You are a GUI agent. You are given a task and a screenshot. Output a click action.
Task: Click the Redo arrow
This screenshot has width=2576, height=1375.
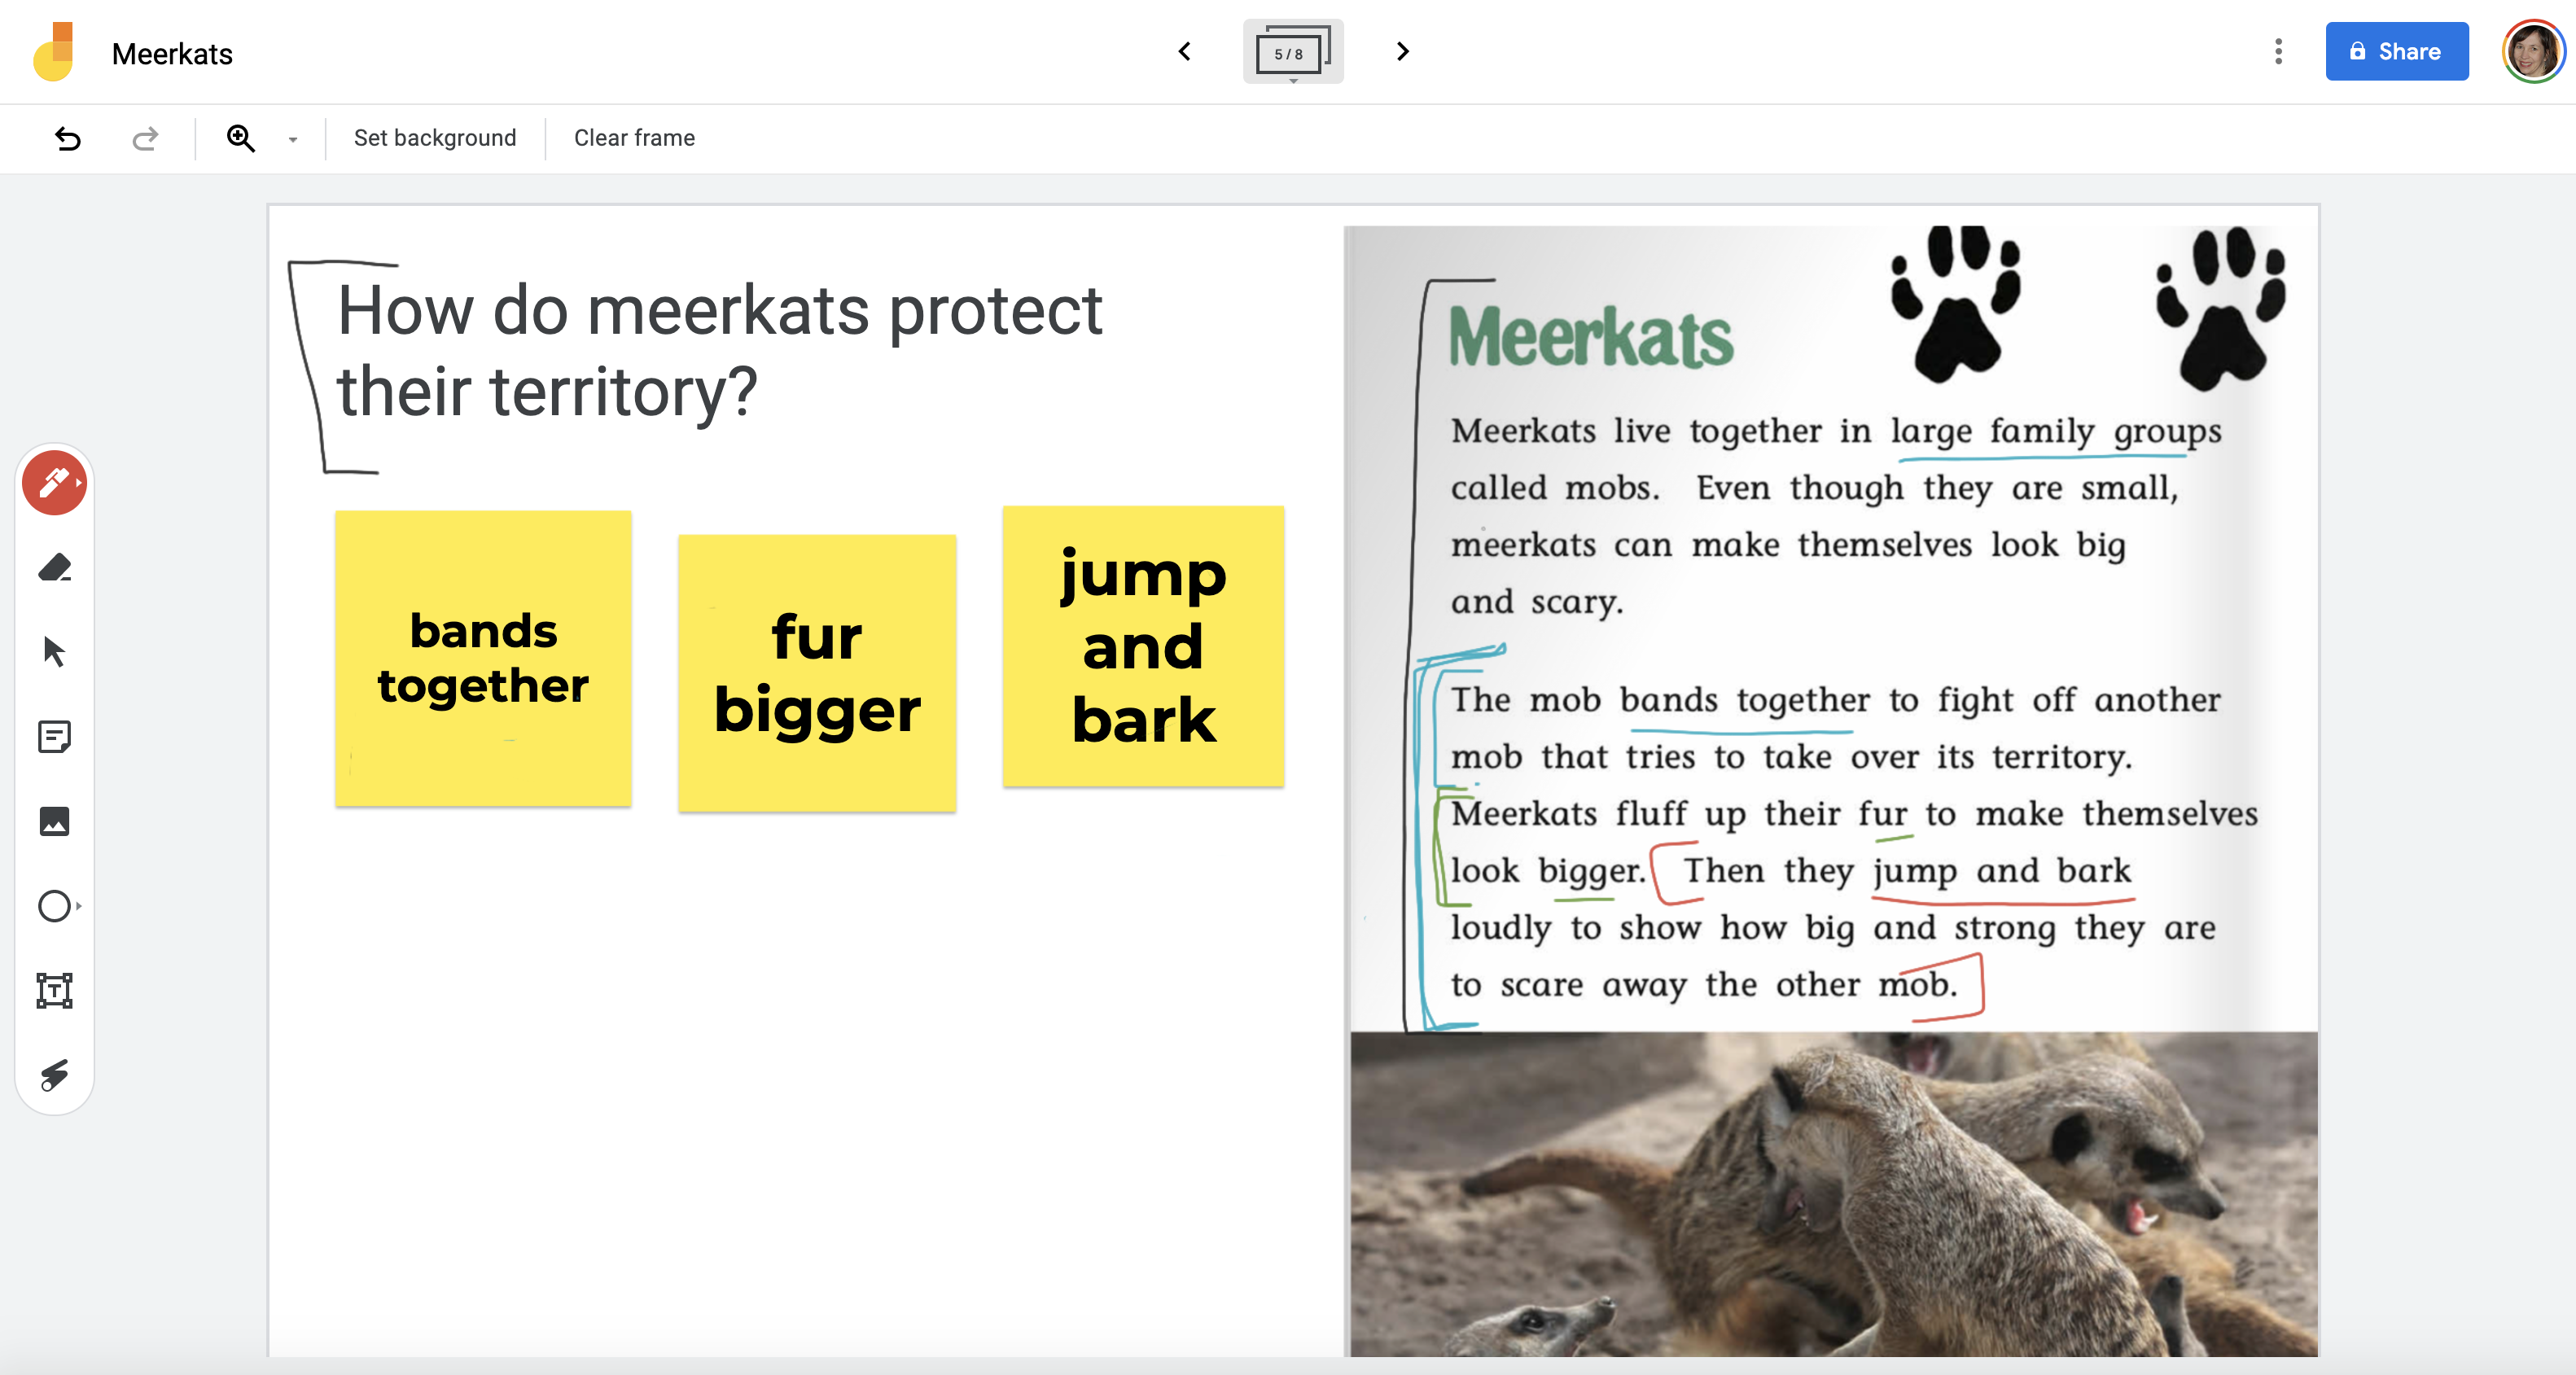coord(145,138)
